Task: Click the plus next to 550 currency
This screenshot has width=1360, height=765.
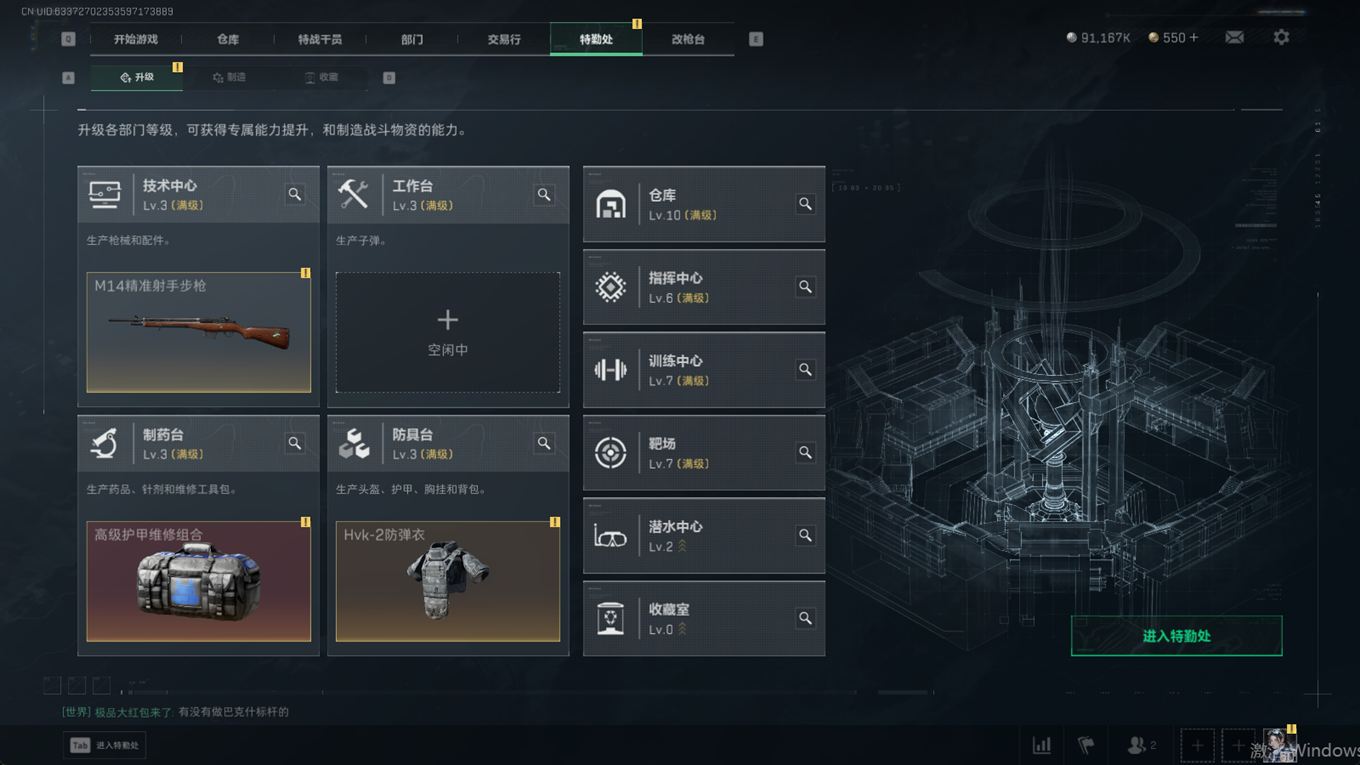Action: (x=1193, y=38)
